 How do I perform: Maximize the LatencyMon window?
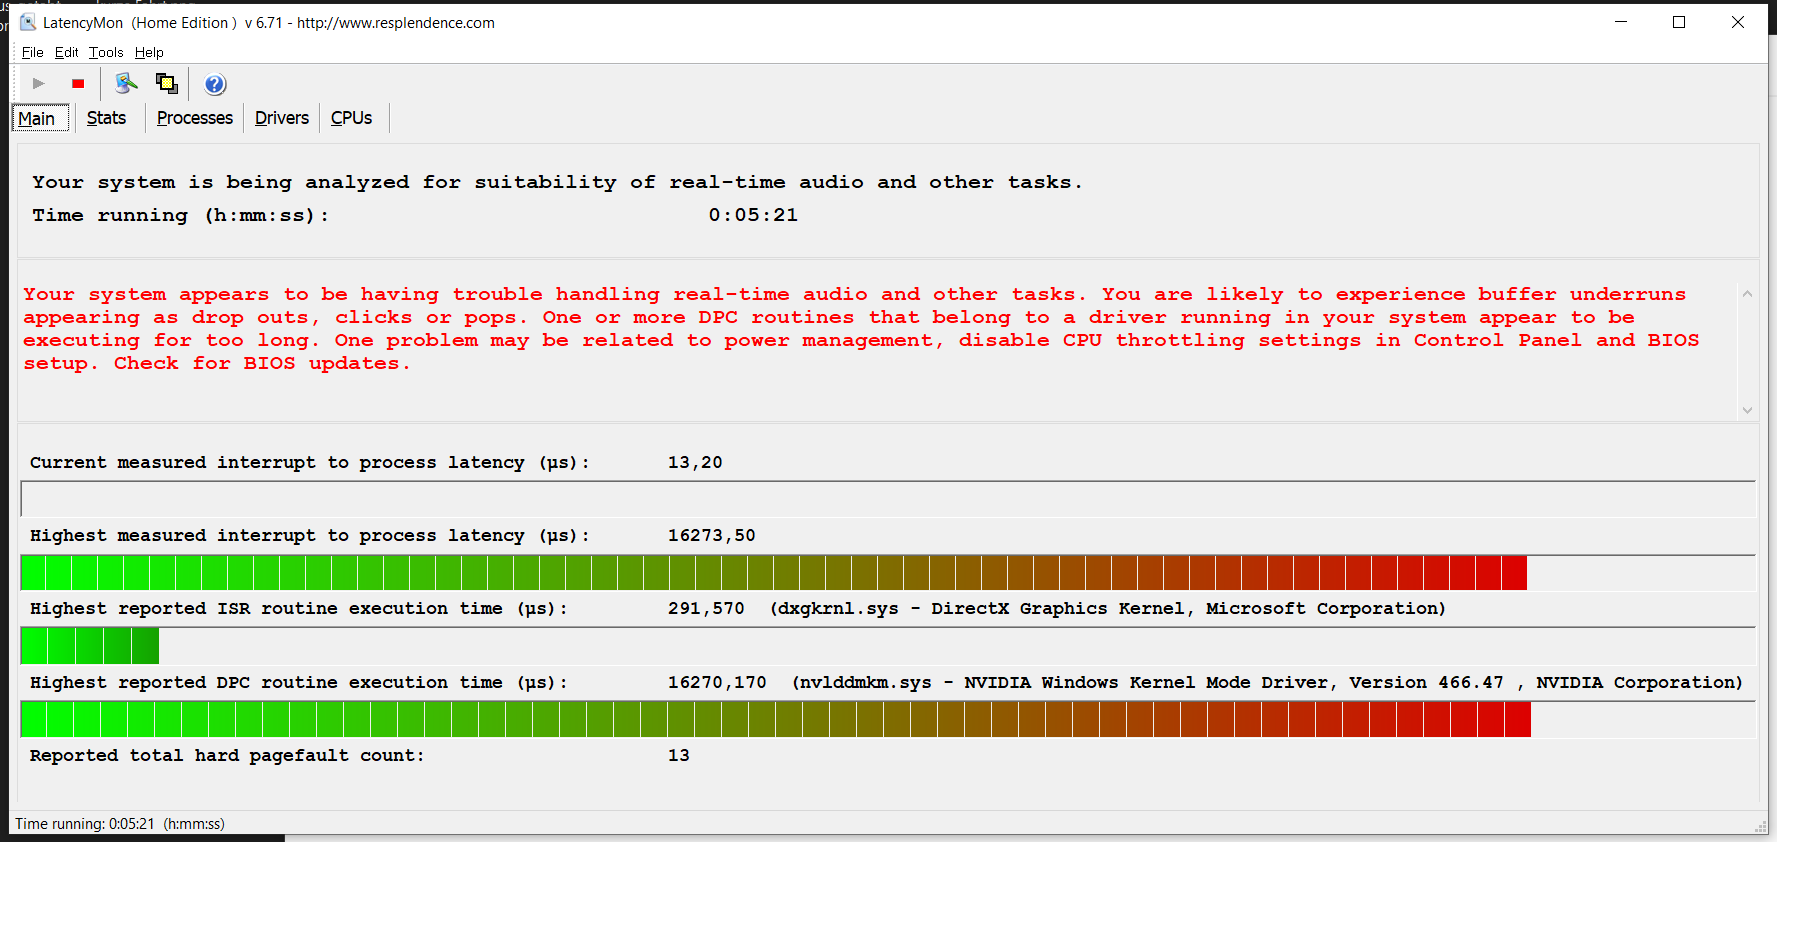pos(1679,22)
